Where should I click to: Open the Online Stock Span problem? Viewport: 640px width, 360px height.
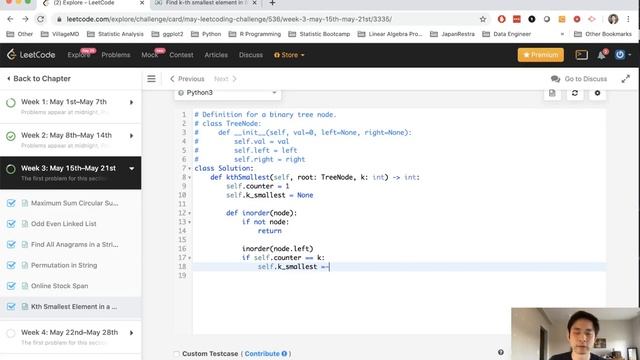tap(60, 286)
